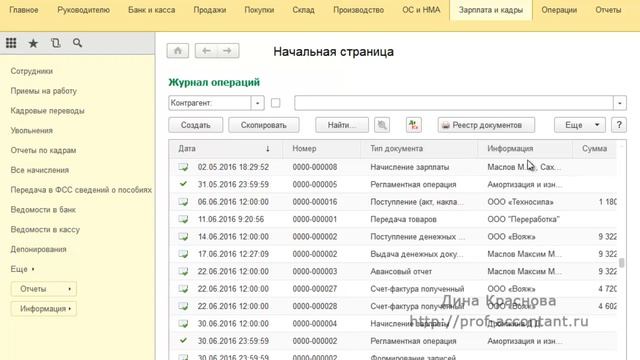
Task: Open the Главное section
Action: 24,10
